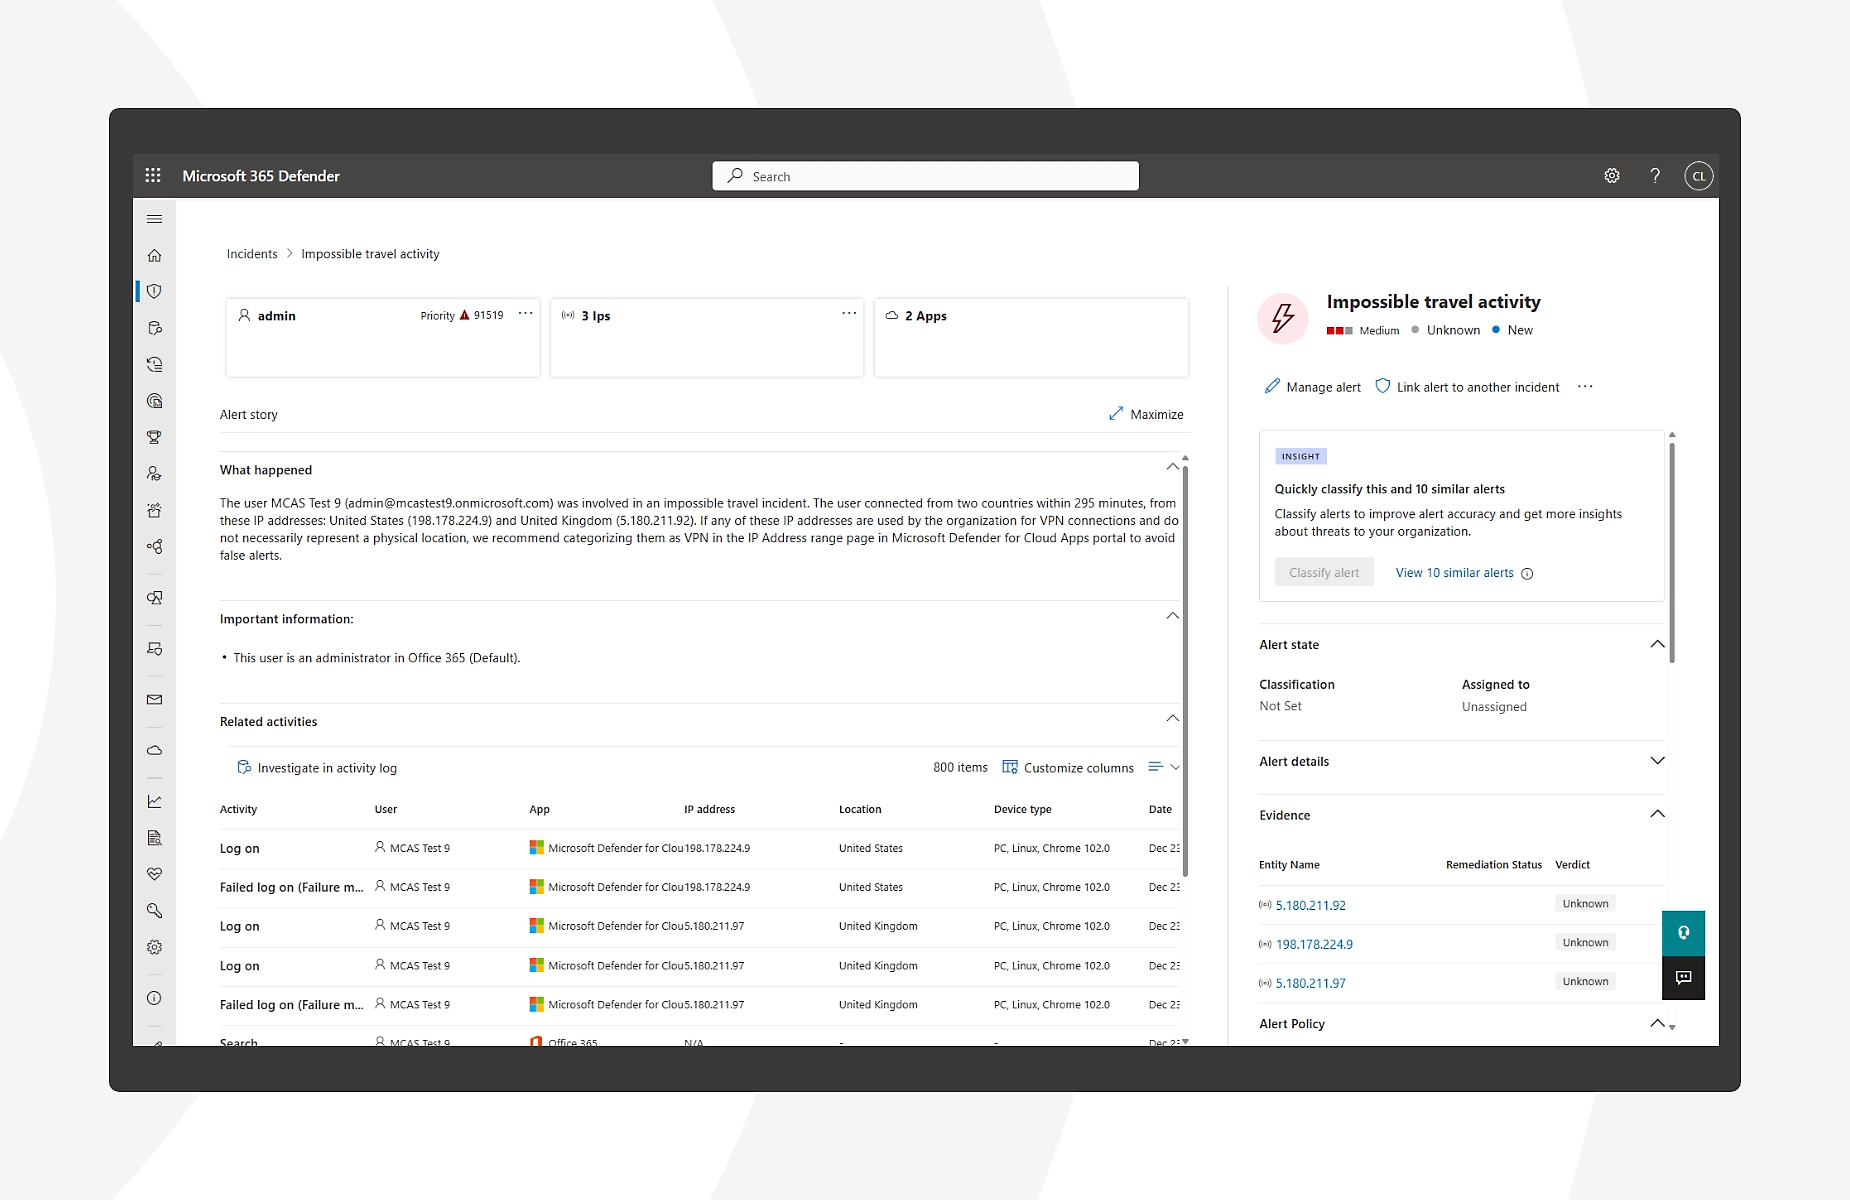Expand the Alert details section

point(1656,761)
